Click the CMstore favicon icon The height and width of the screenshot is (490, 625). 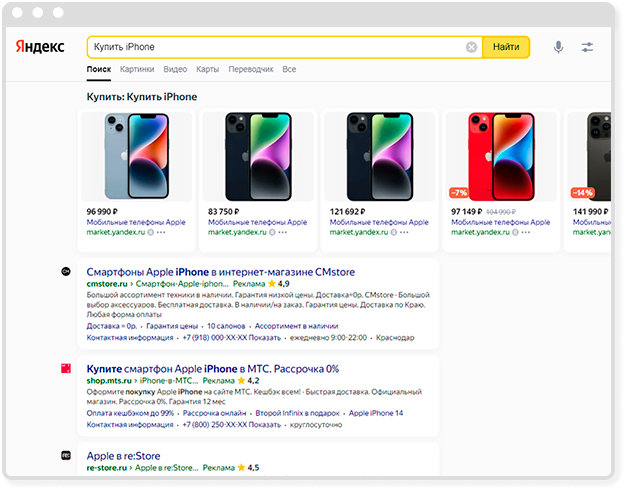click(66, 271)
